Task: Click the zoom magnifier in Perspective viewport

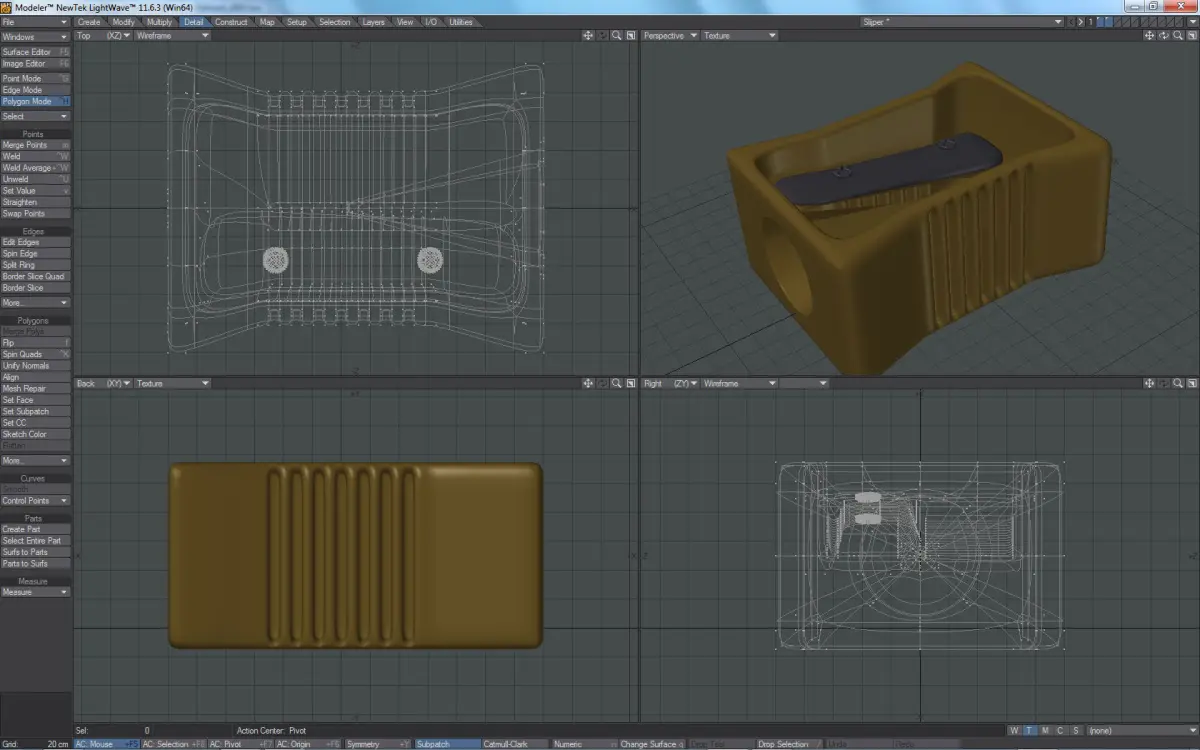Action: click(1177, 36)
